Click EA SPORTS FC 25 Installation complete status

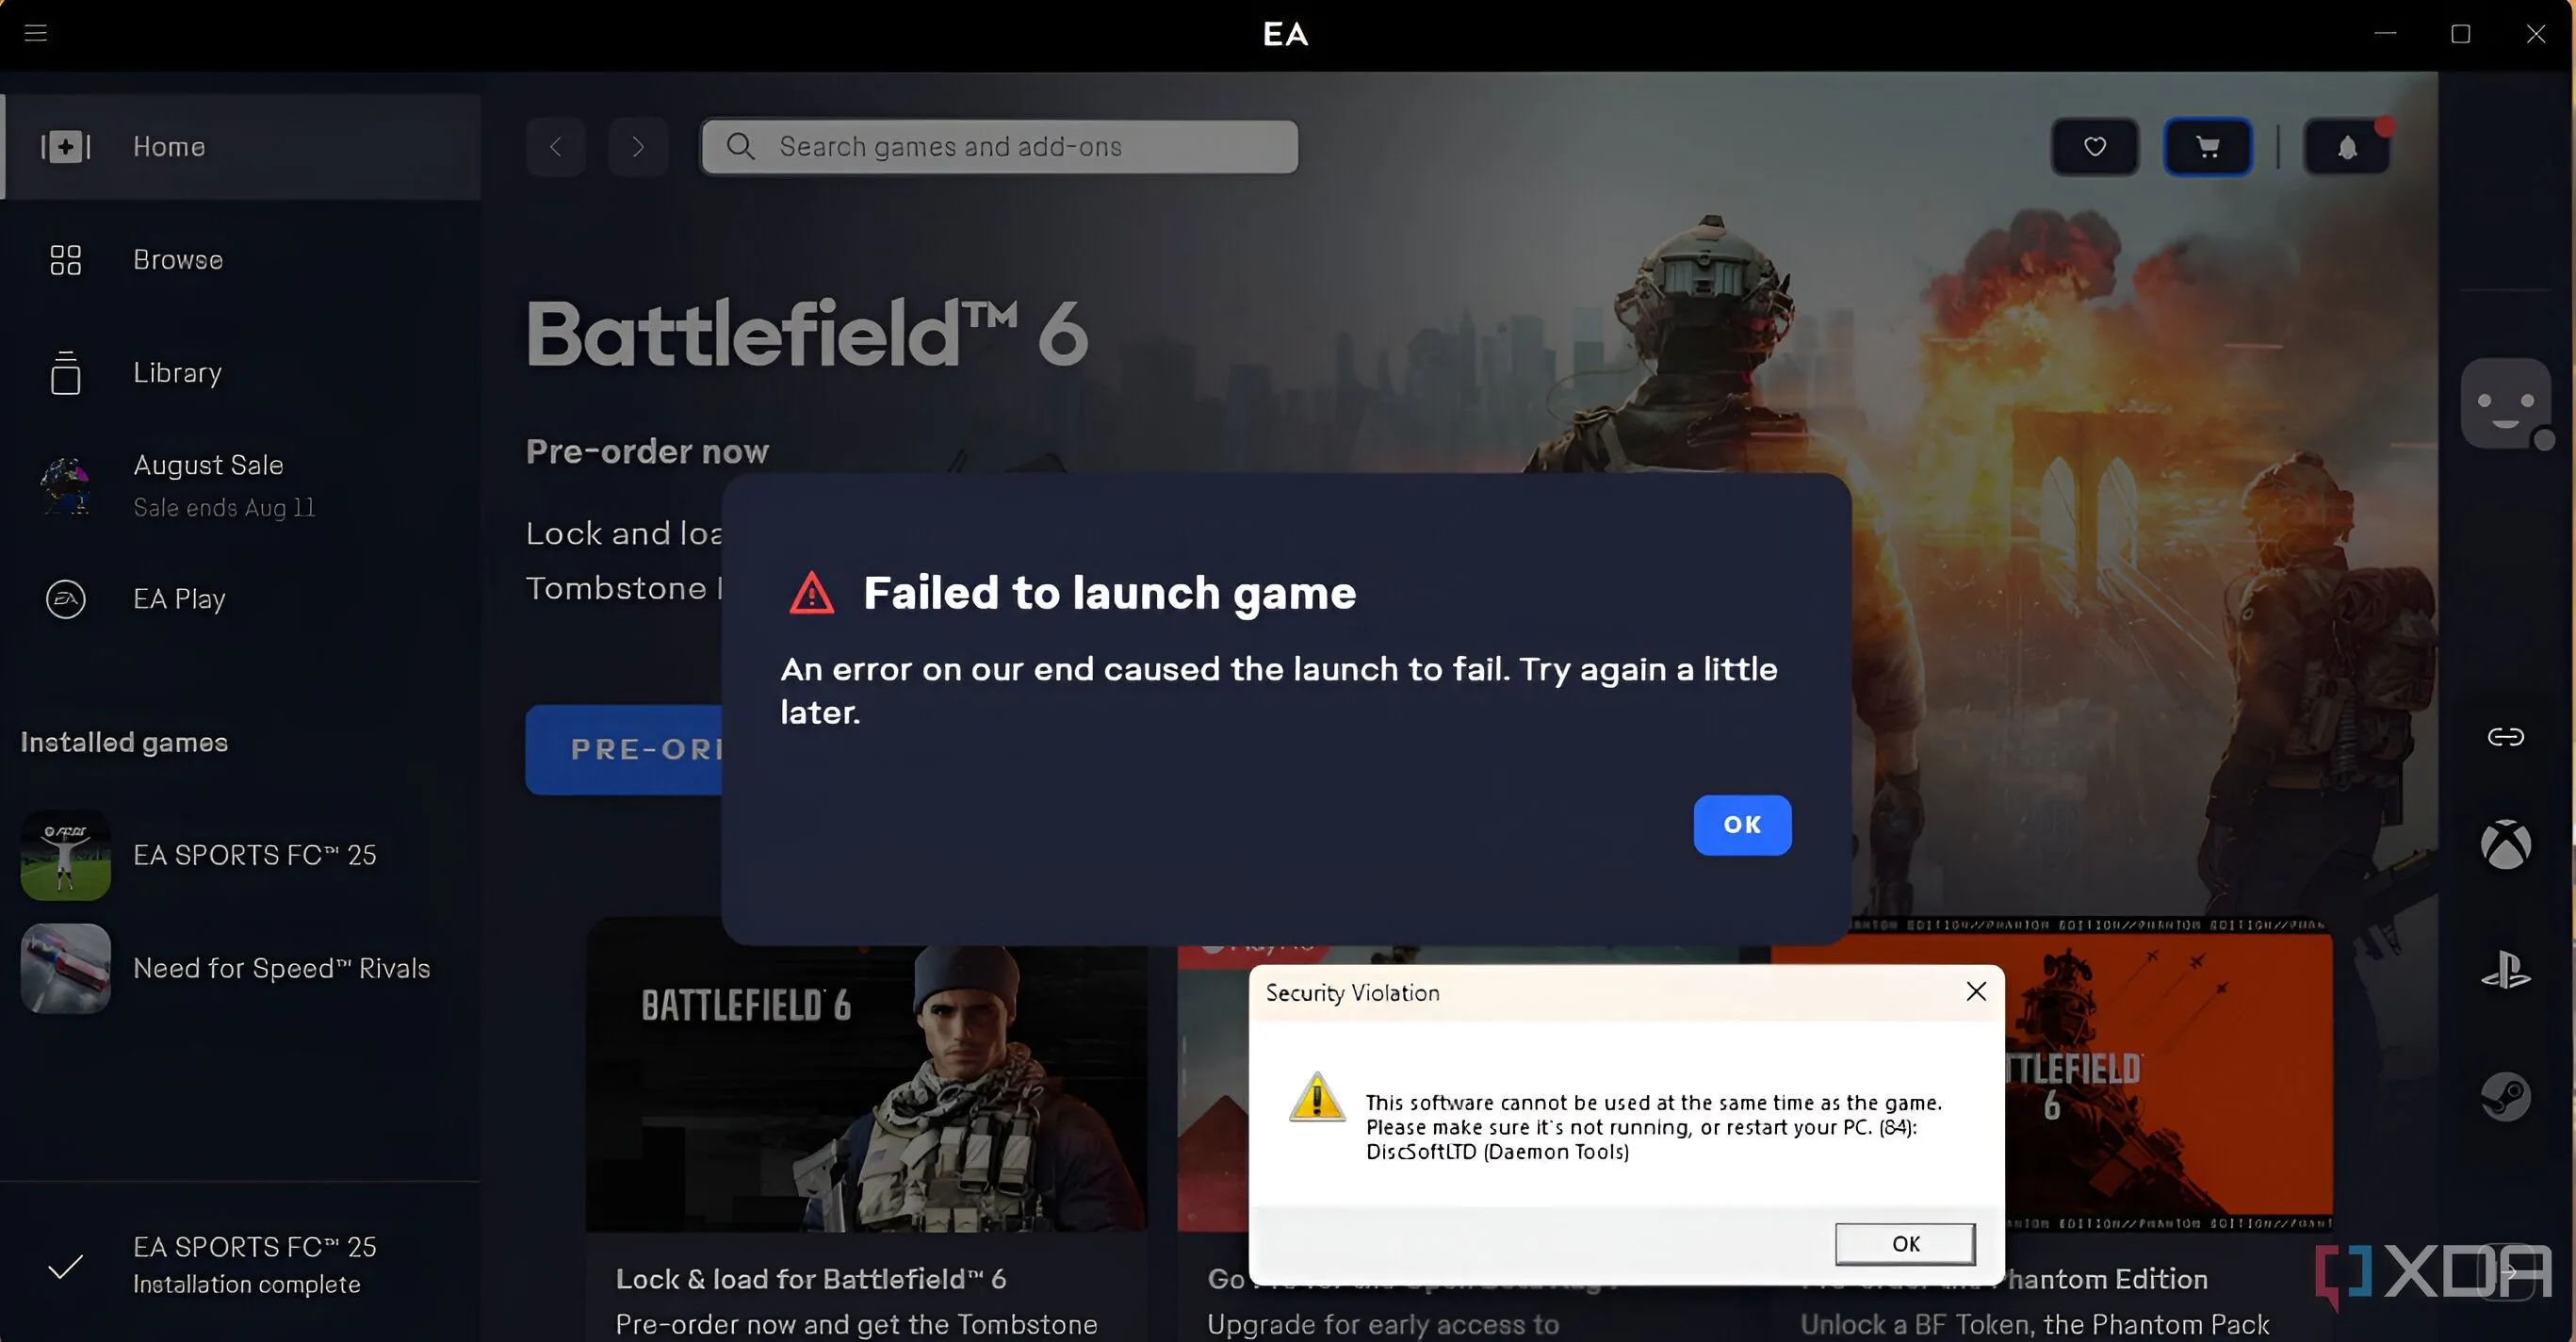pos(241,1265)
